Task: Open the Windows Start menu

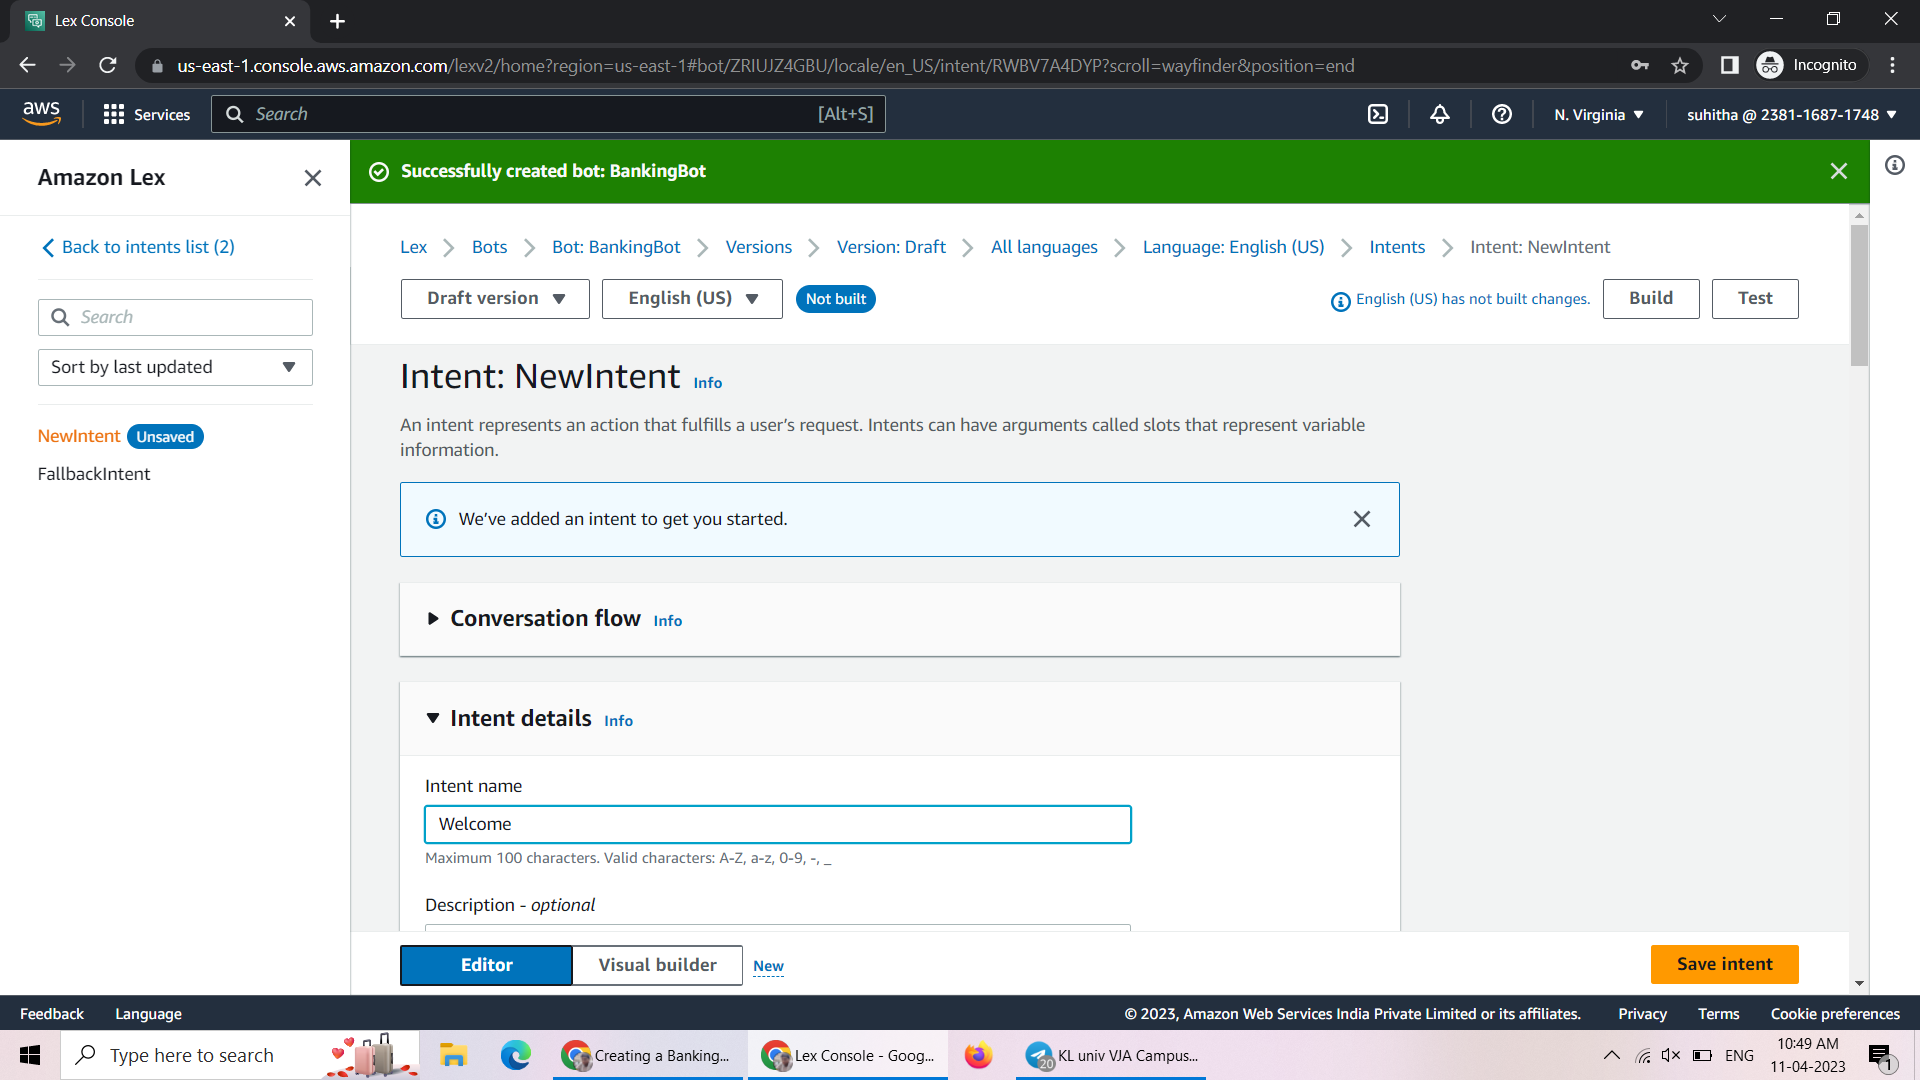Action: (29, 1055)
